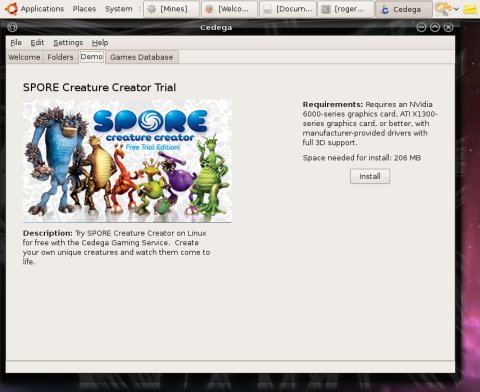This screenshot has height=392, width=480.
Task: Open the File menu
Action: pyautogui.click(x=16, y=43)
